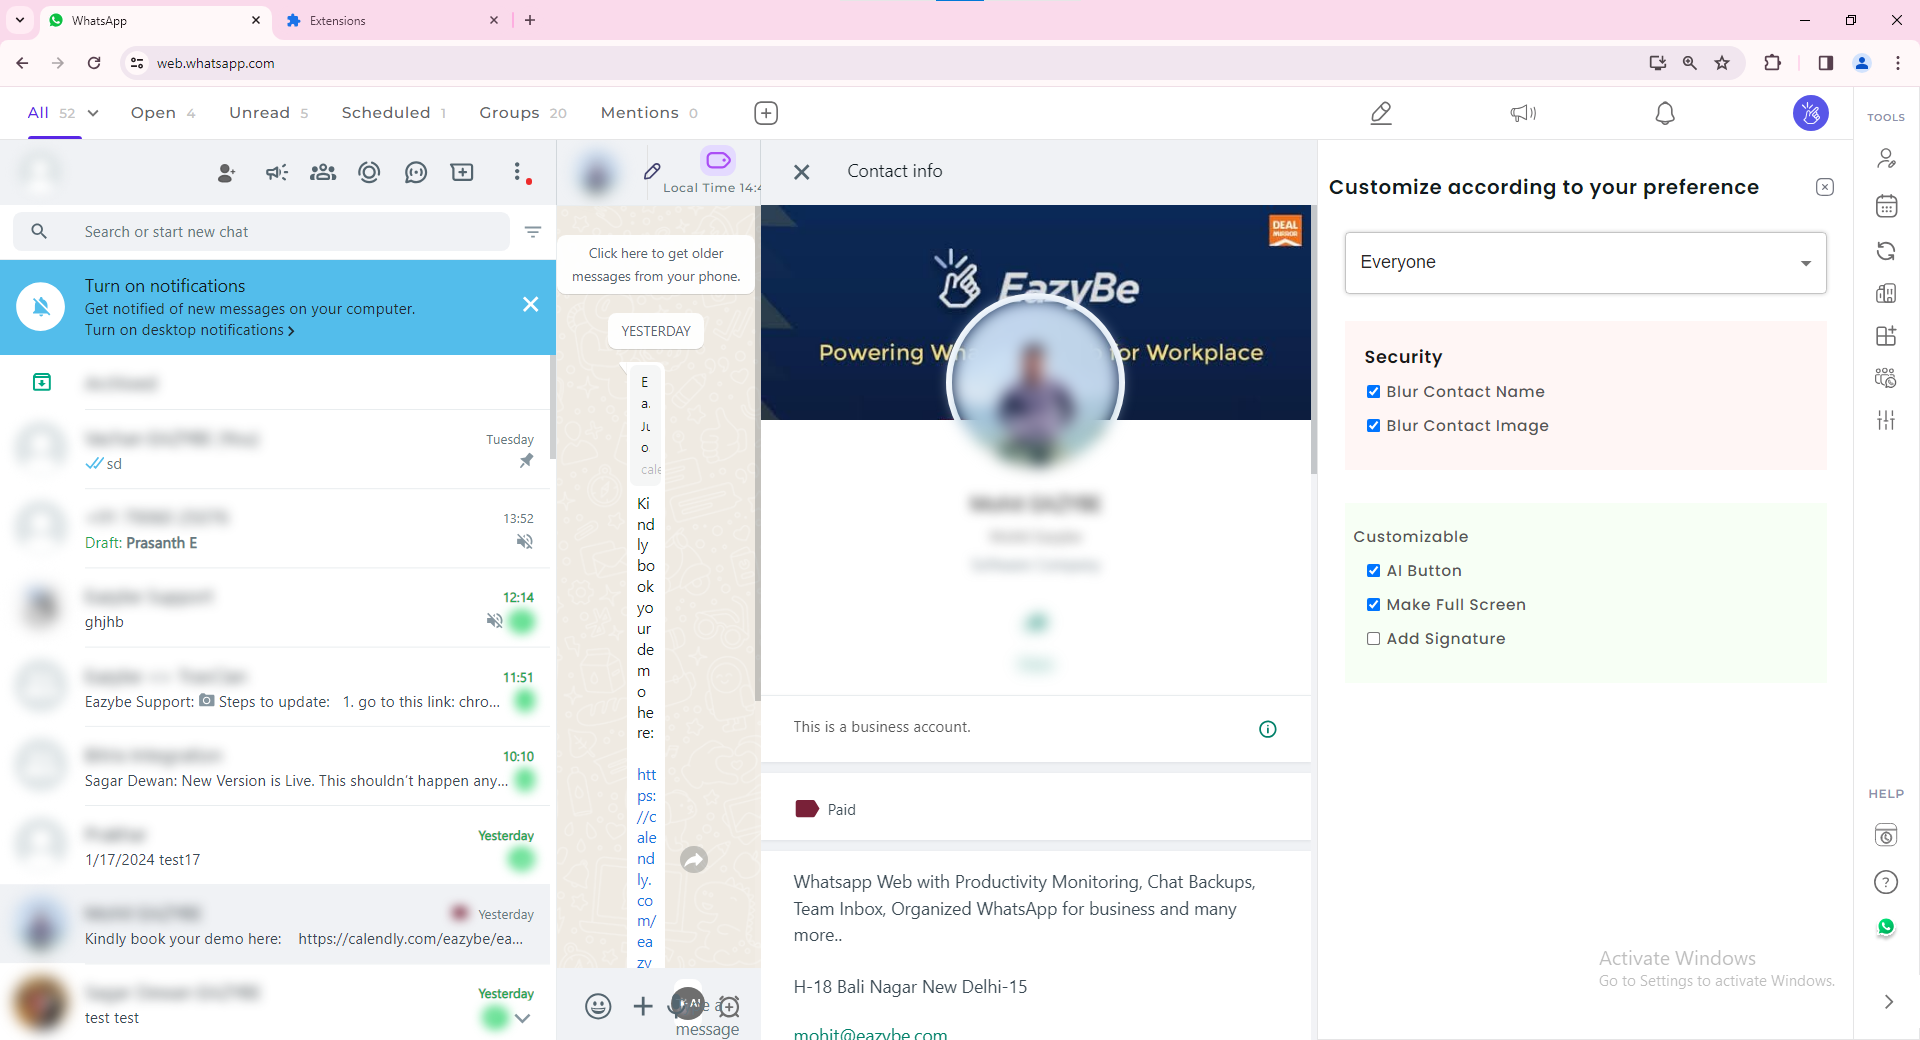Click the Chrome extensions puzzle icon

(1772, 62)
